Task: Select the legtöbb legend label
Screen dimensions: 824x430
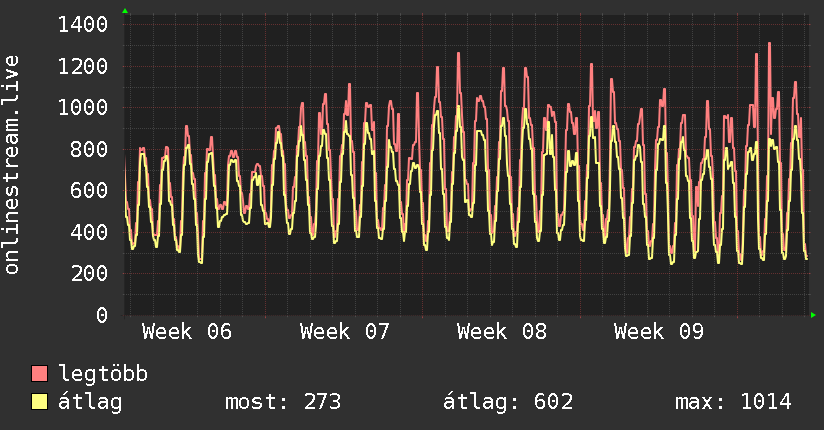Action: (103, 374)
